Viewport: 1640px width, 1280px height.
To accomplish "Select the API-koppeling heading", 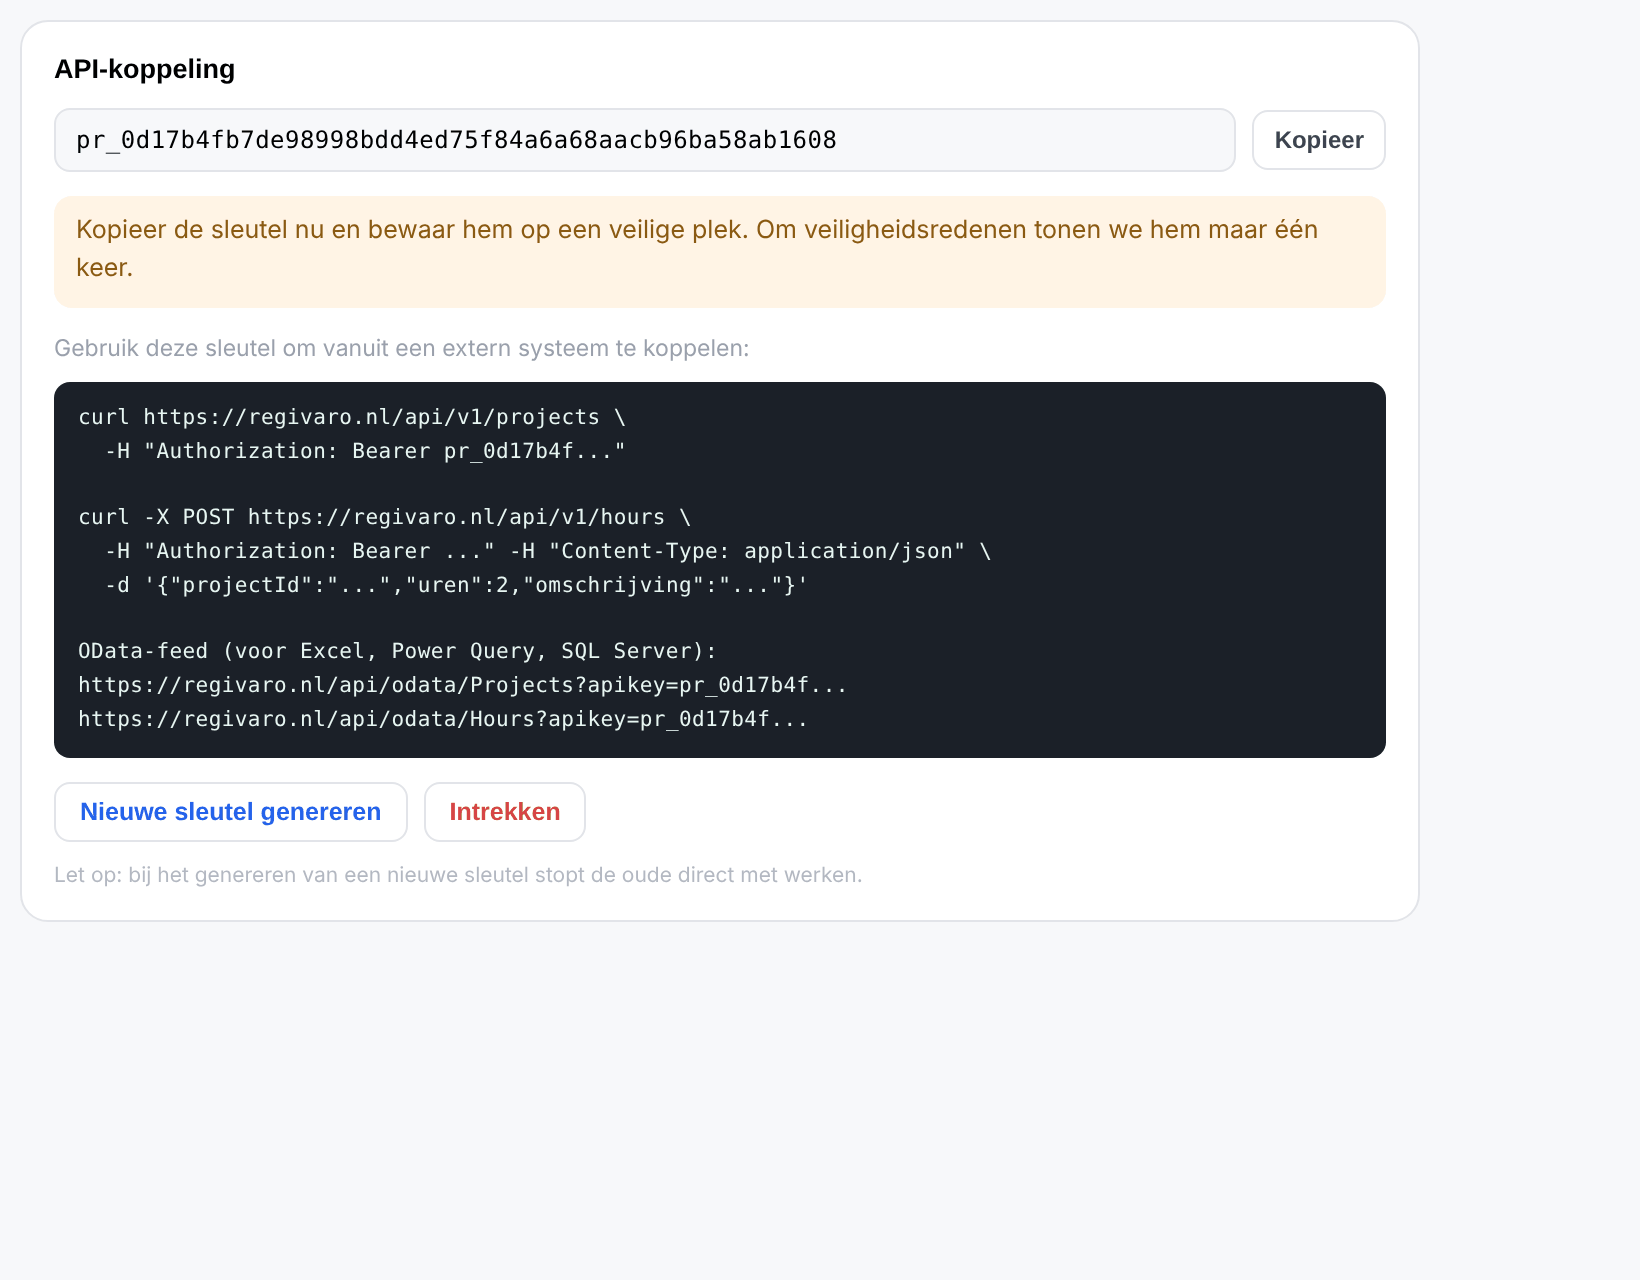I will point(145,69).
